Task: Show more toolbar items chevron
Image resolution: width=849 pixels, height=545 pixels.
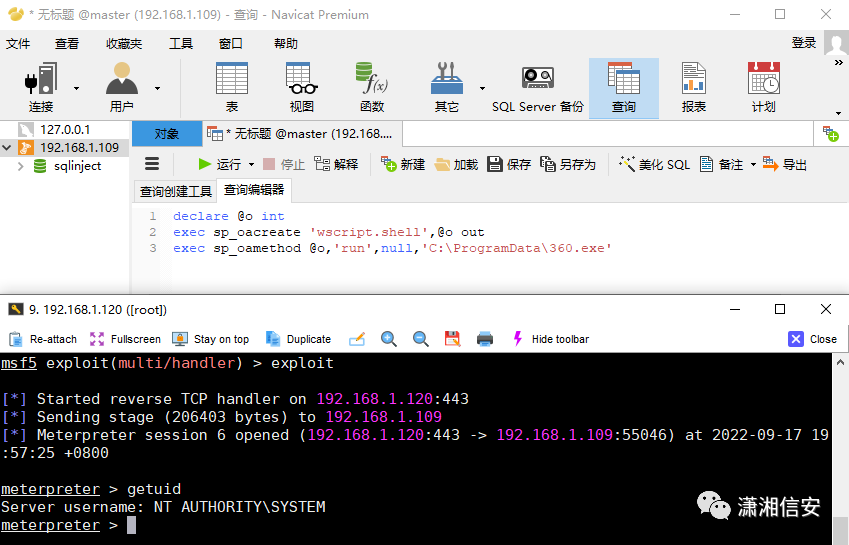Action: click(x=839, y=63)
